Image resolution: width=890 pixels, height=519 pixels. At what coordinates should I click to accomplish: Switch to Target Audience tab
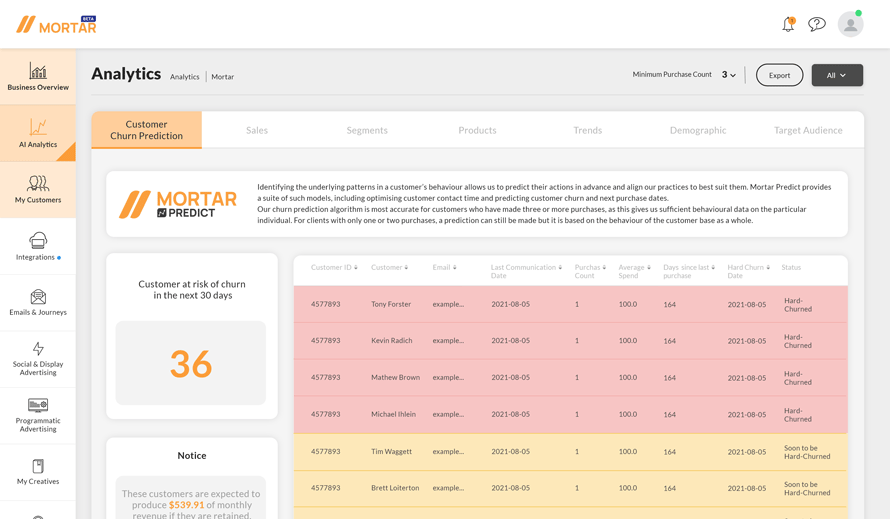coord(808,130)
